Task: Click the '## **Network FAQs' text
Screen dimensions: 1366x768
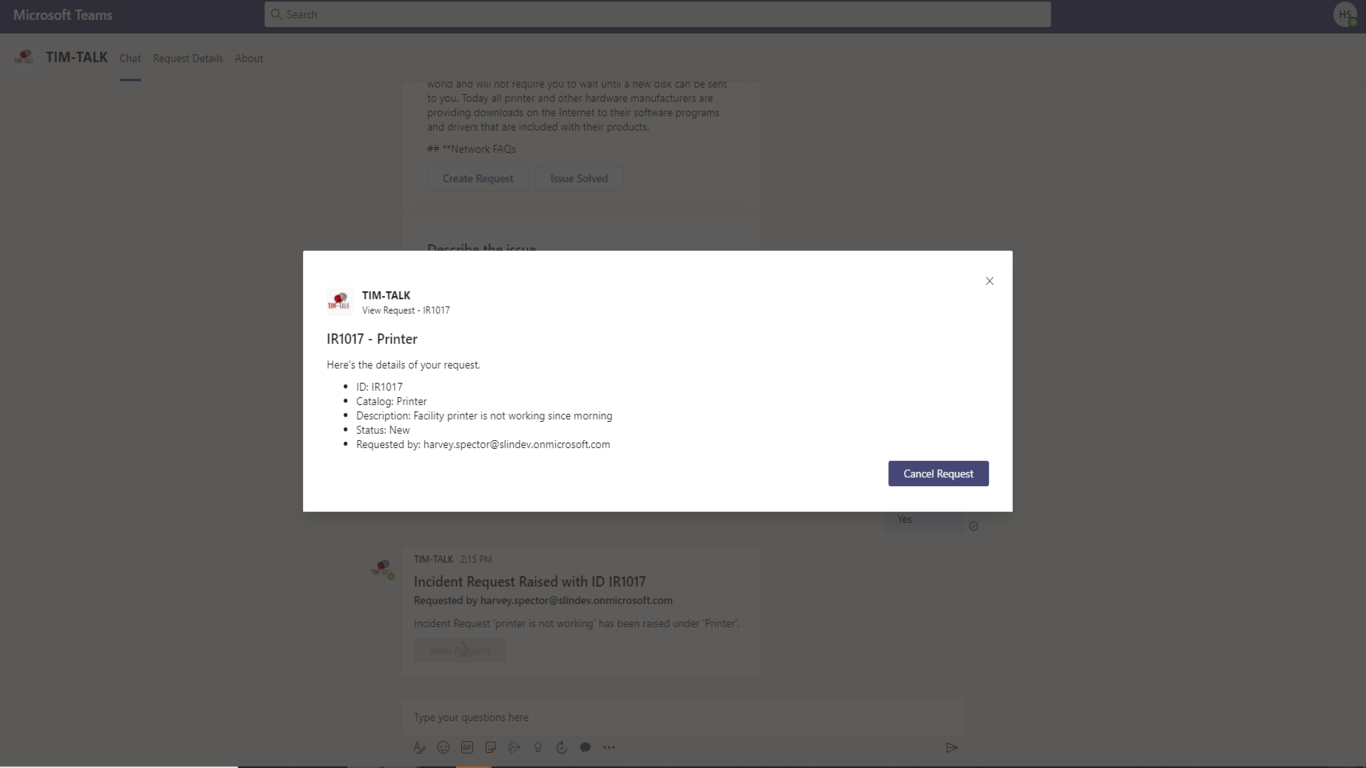Action: (x=472, y=149)
